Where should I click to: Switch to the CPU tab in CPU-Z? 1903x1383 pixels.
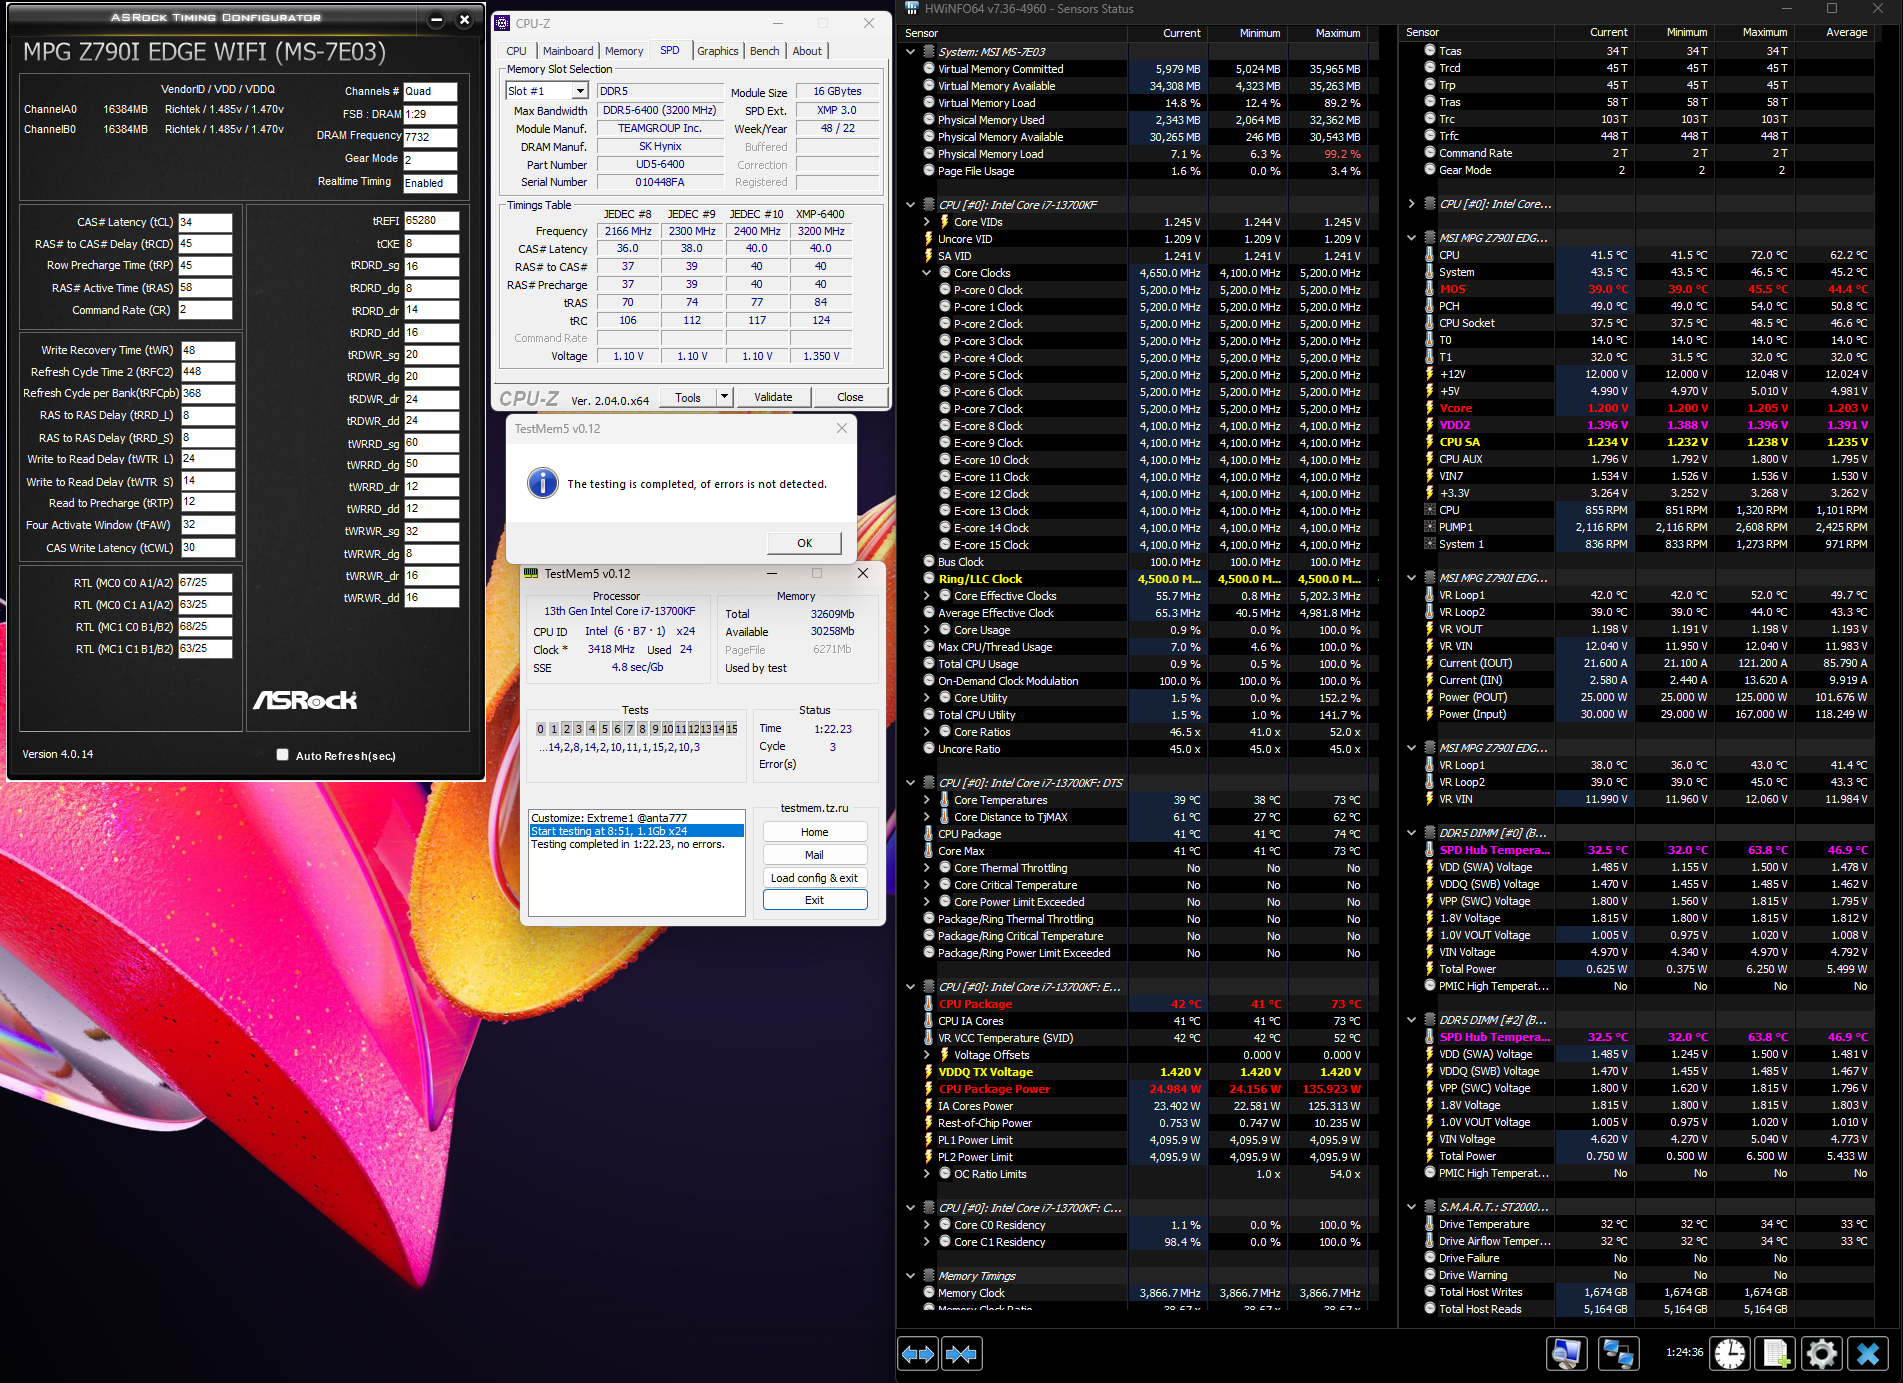click(x=516, y=51)
